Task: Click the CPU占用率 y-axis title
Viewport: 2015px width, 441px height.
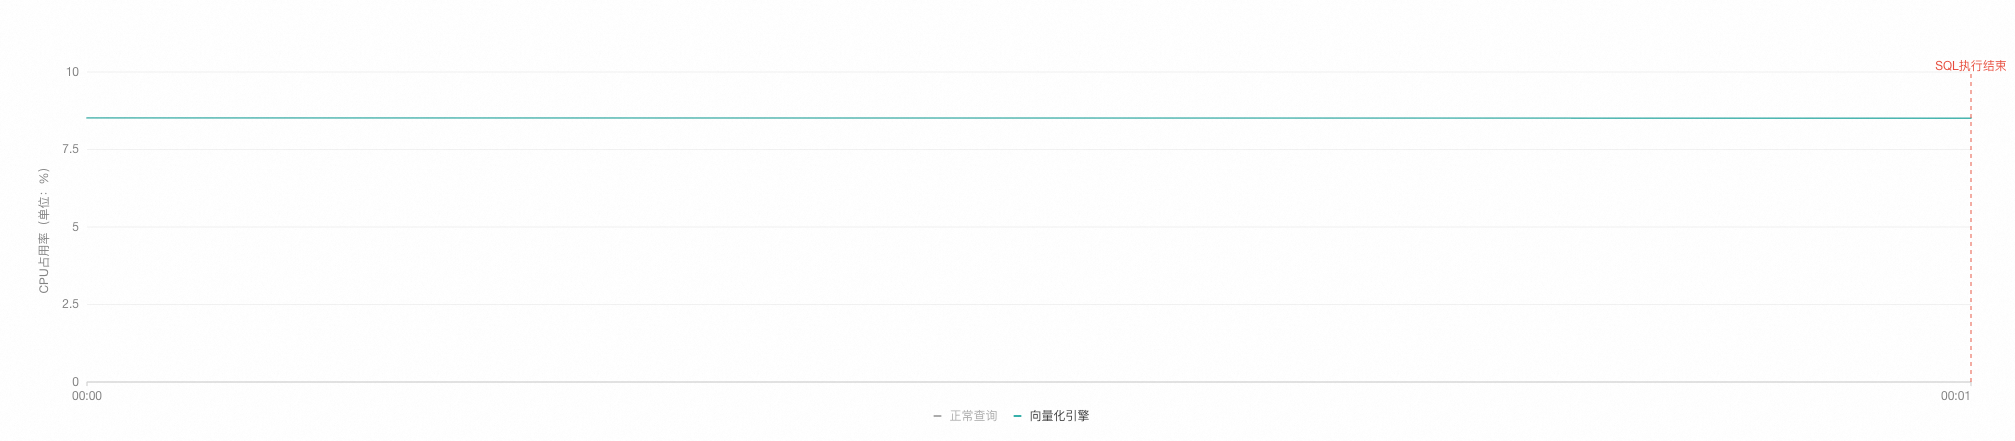Action: coord(44,230)
